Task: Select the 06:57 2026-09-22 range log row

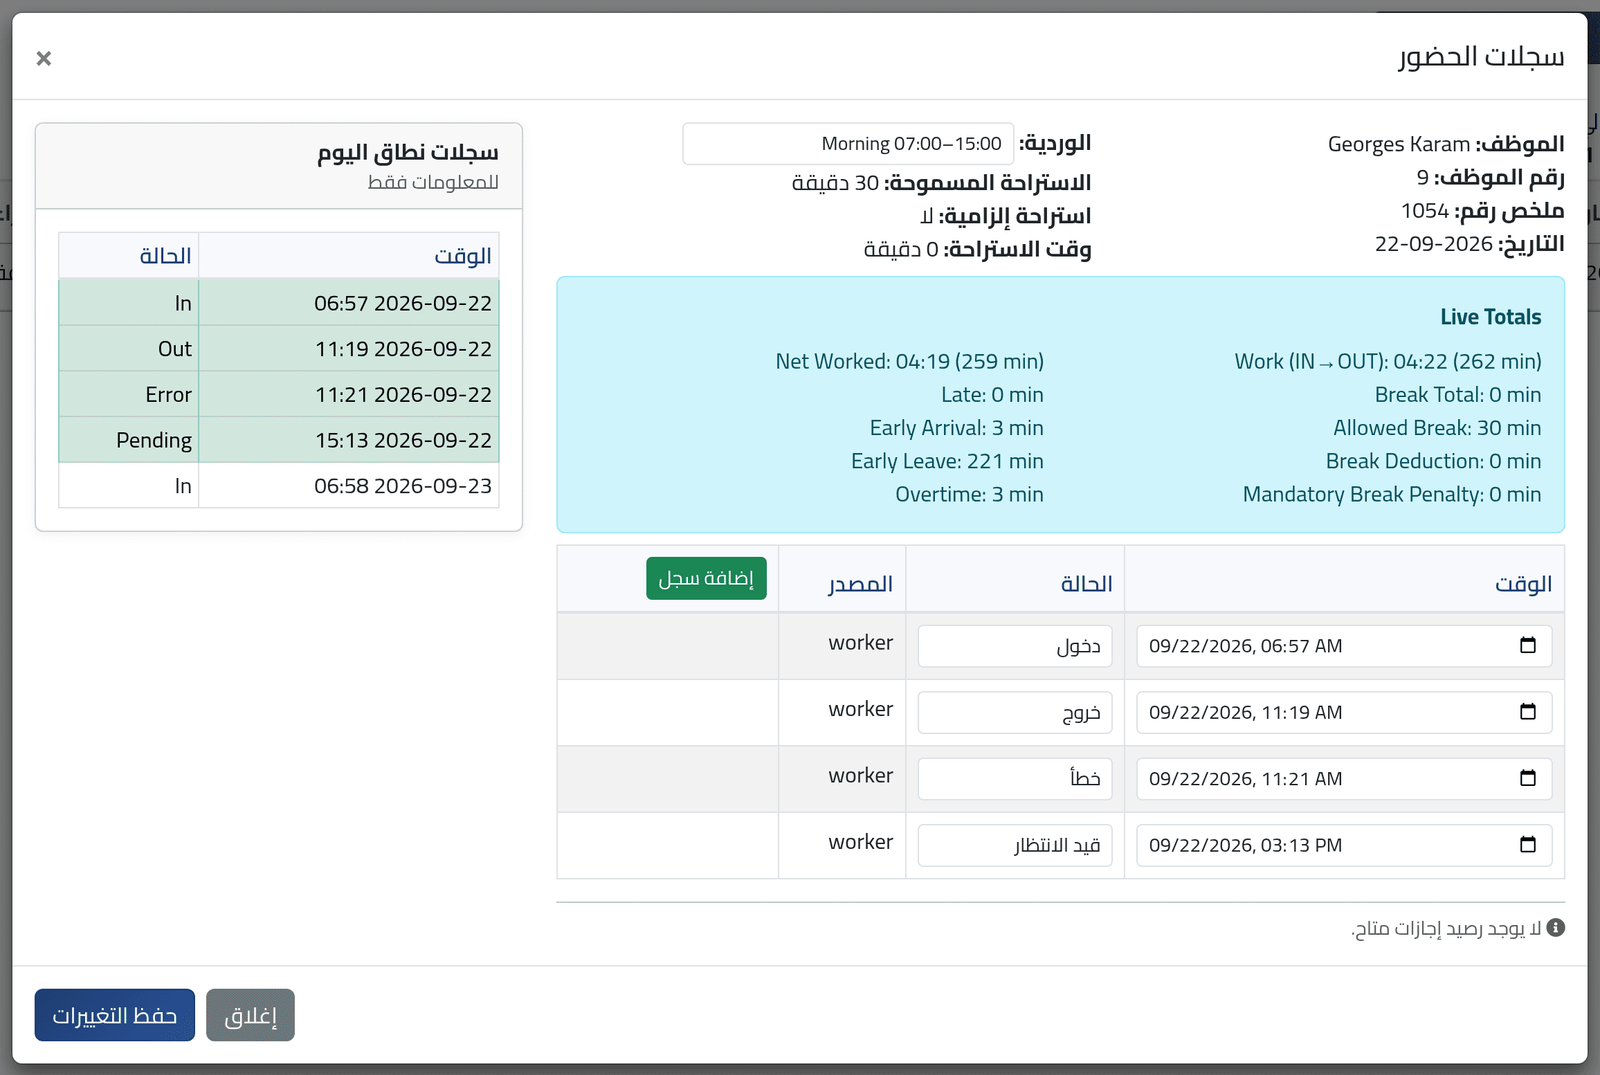Action: coord(279,303)
